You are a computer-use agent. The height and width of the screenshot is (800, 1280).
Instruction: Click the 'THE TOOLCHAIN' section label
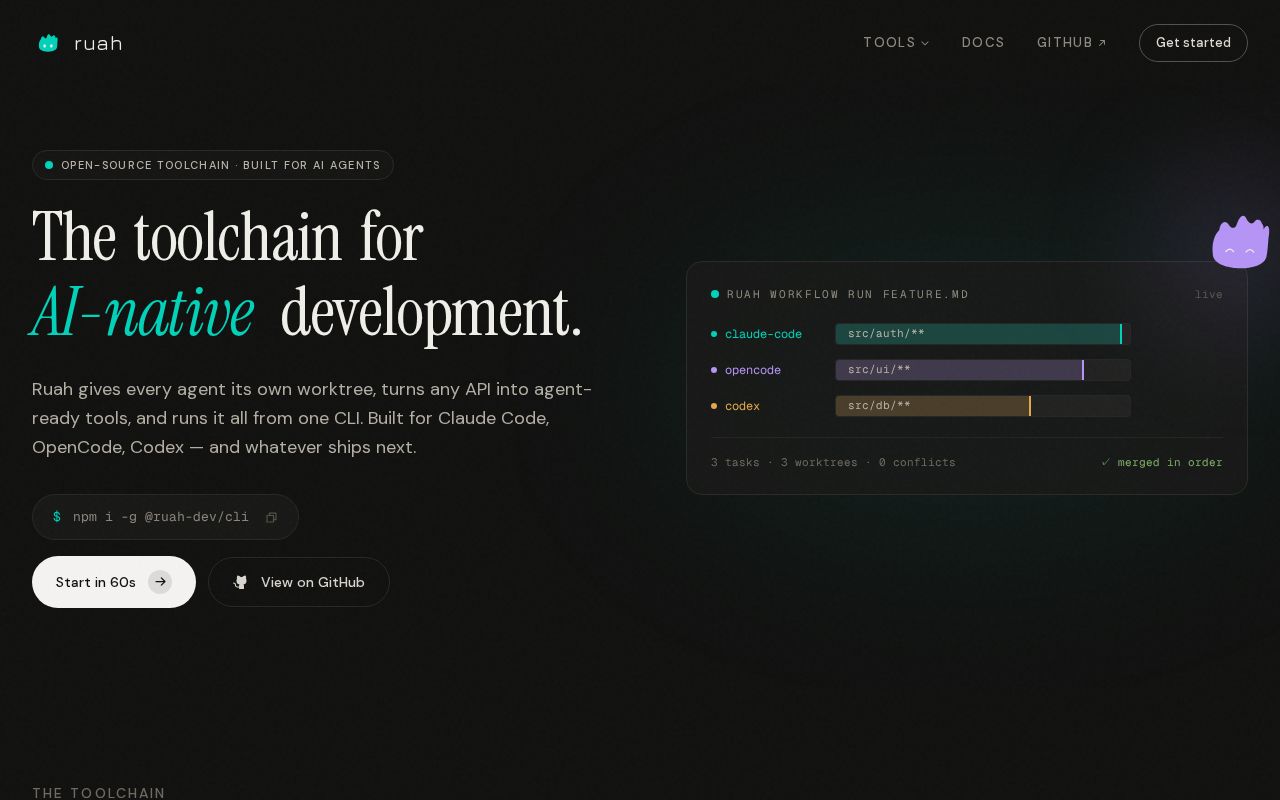pos(98,793)
